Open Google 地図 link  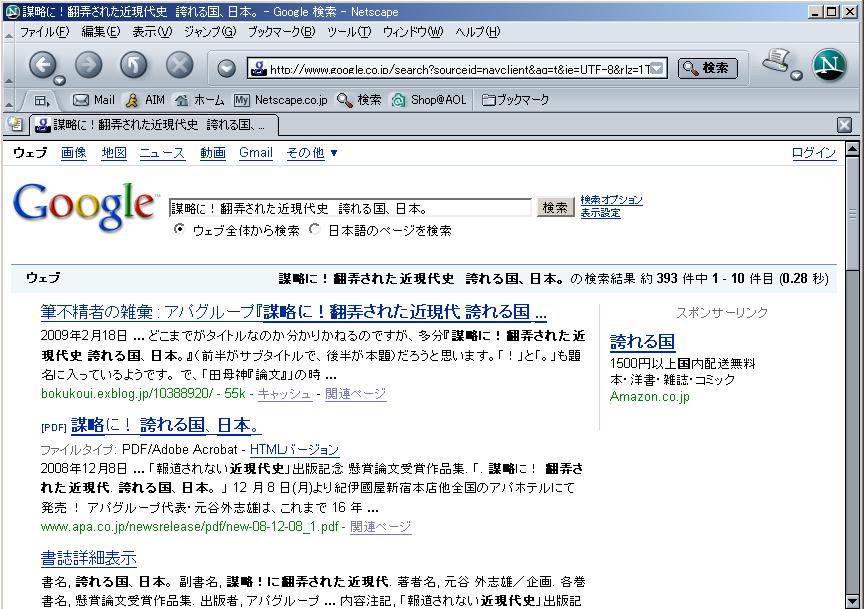coord(114,153)
